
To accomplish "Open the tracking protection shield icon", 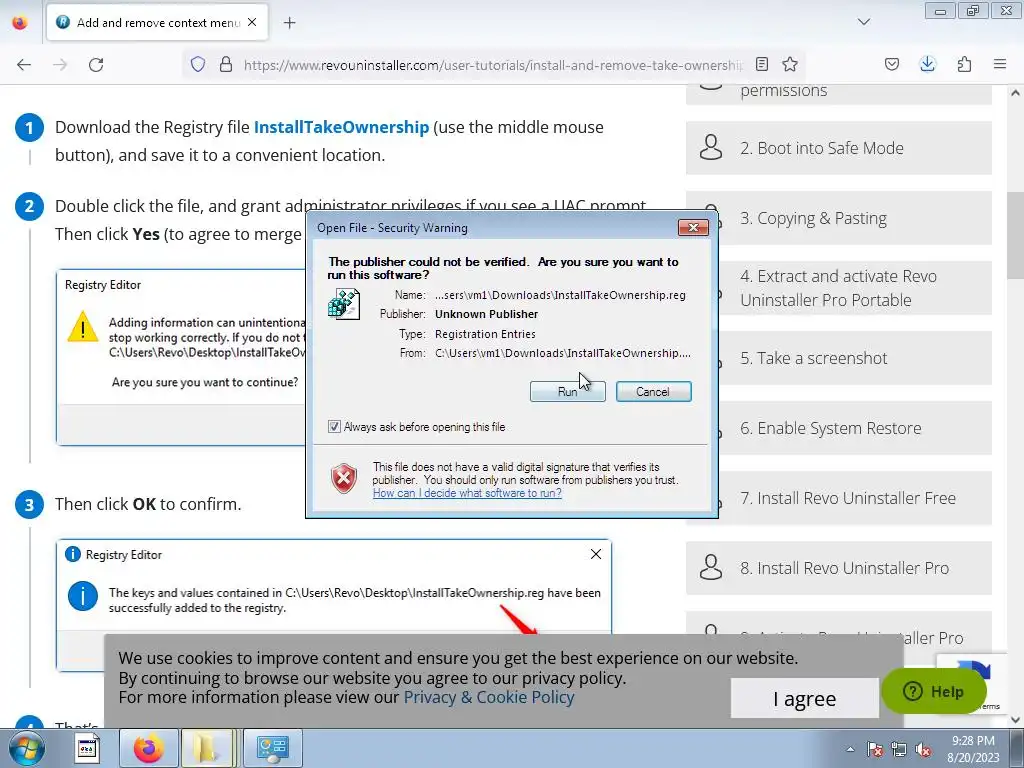I will 198,64.
